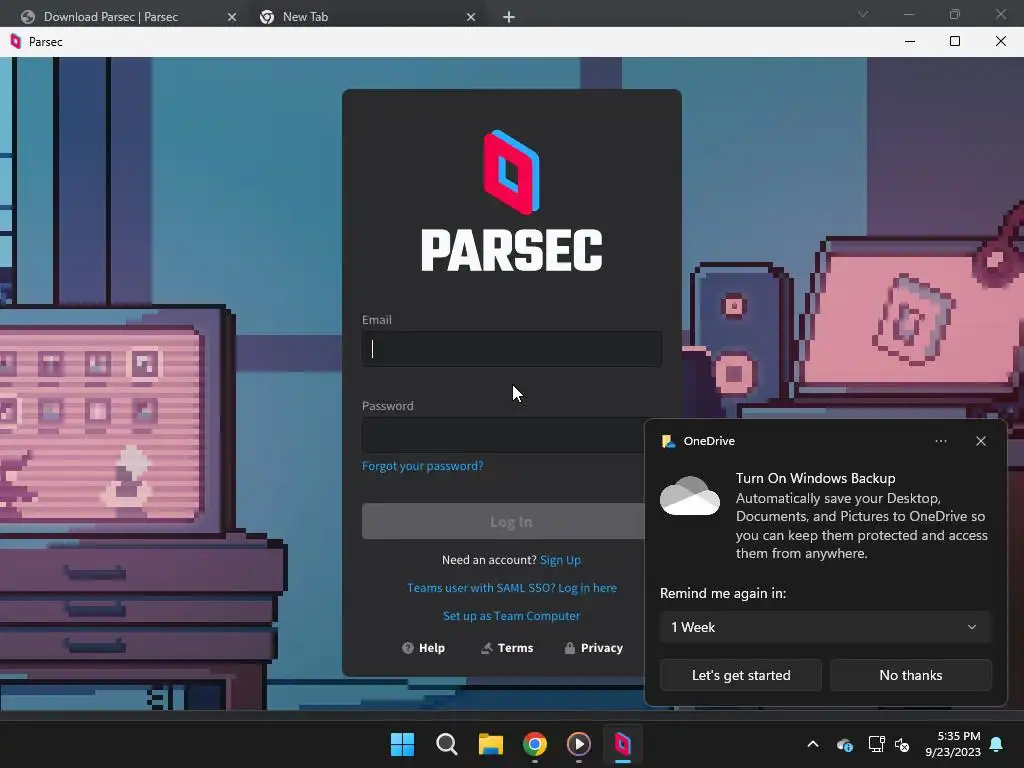Open the Forgot your password link
1024x768 pixels.
(423, 466)
